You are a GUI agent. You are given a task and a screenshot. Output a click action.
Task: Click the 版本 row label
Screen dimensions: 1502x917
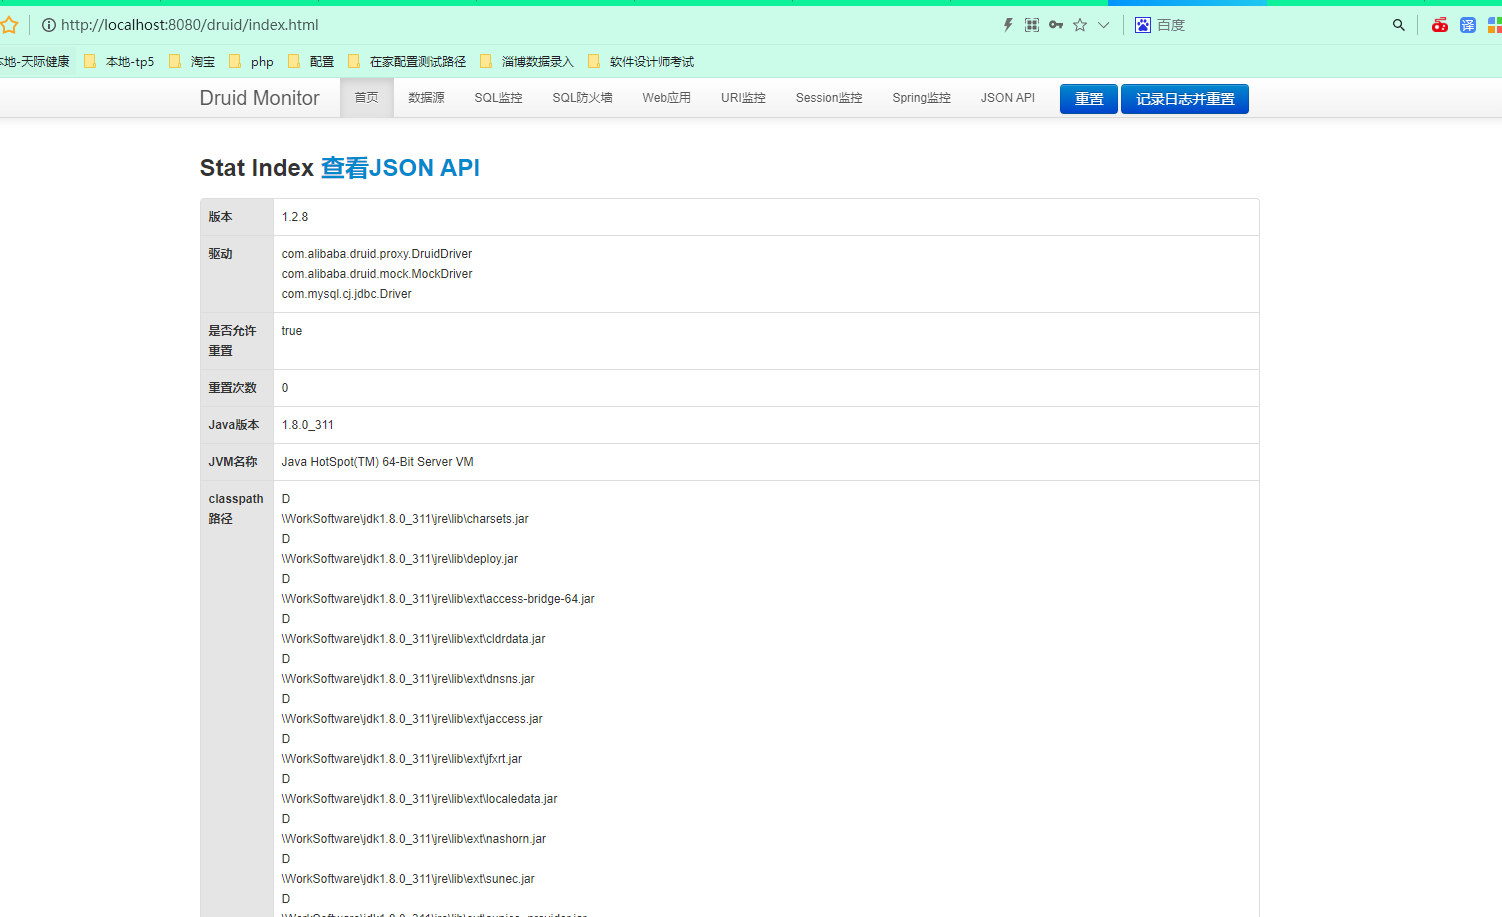pyautogui.click(x=220, y=217)
